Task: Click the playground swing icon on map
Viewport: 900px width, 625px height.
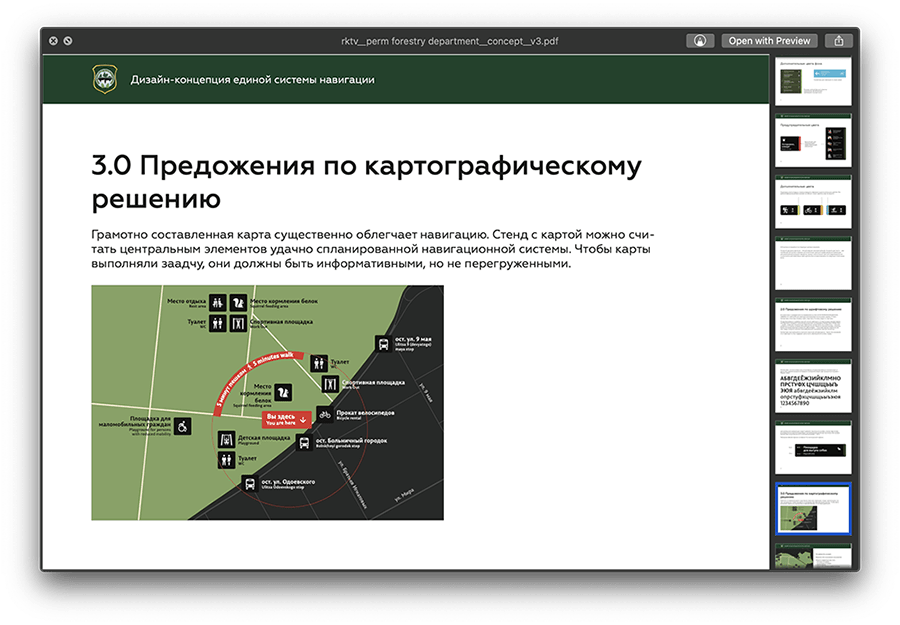Action: click(225, 440)
